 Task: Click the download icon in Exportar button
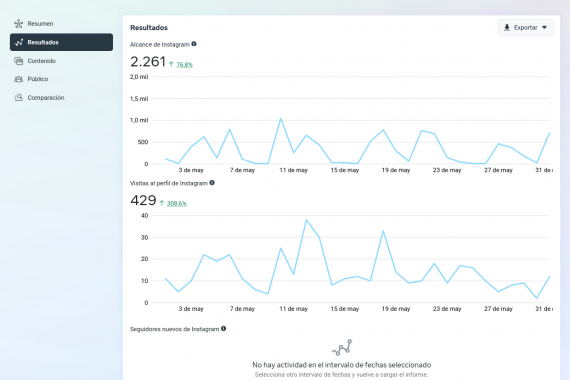[x=507, y=28]
